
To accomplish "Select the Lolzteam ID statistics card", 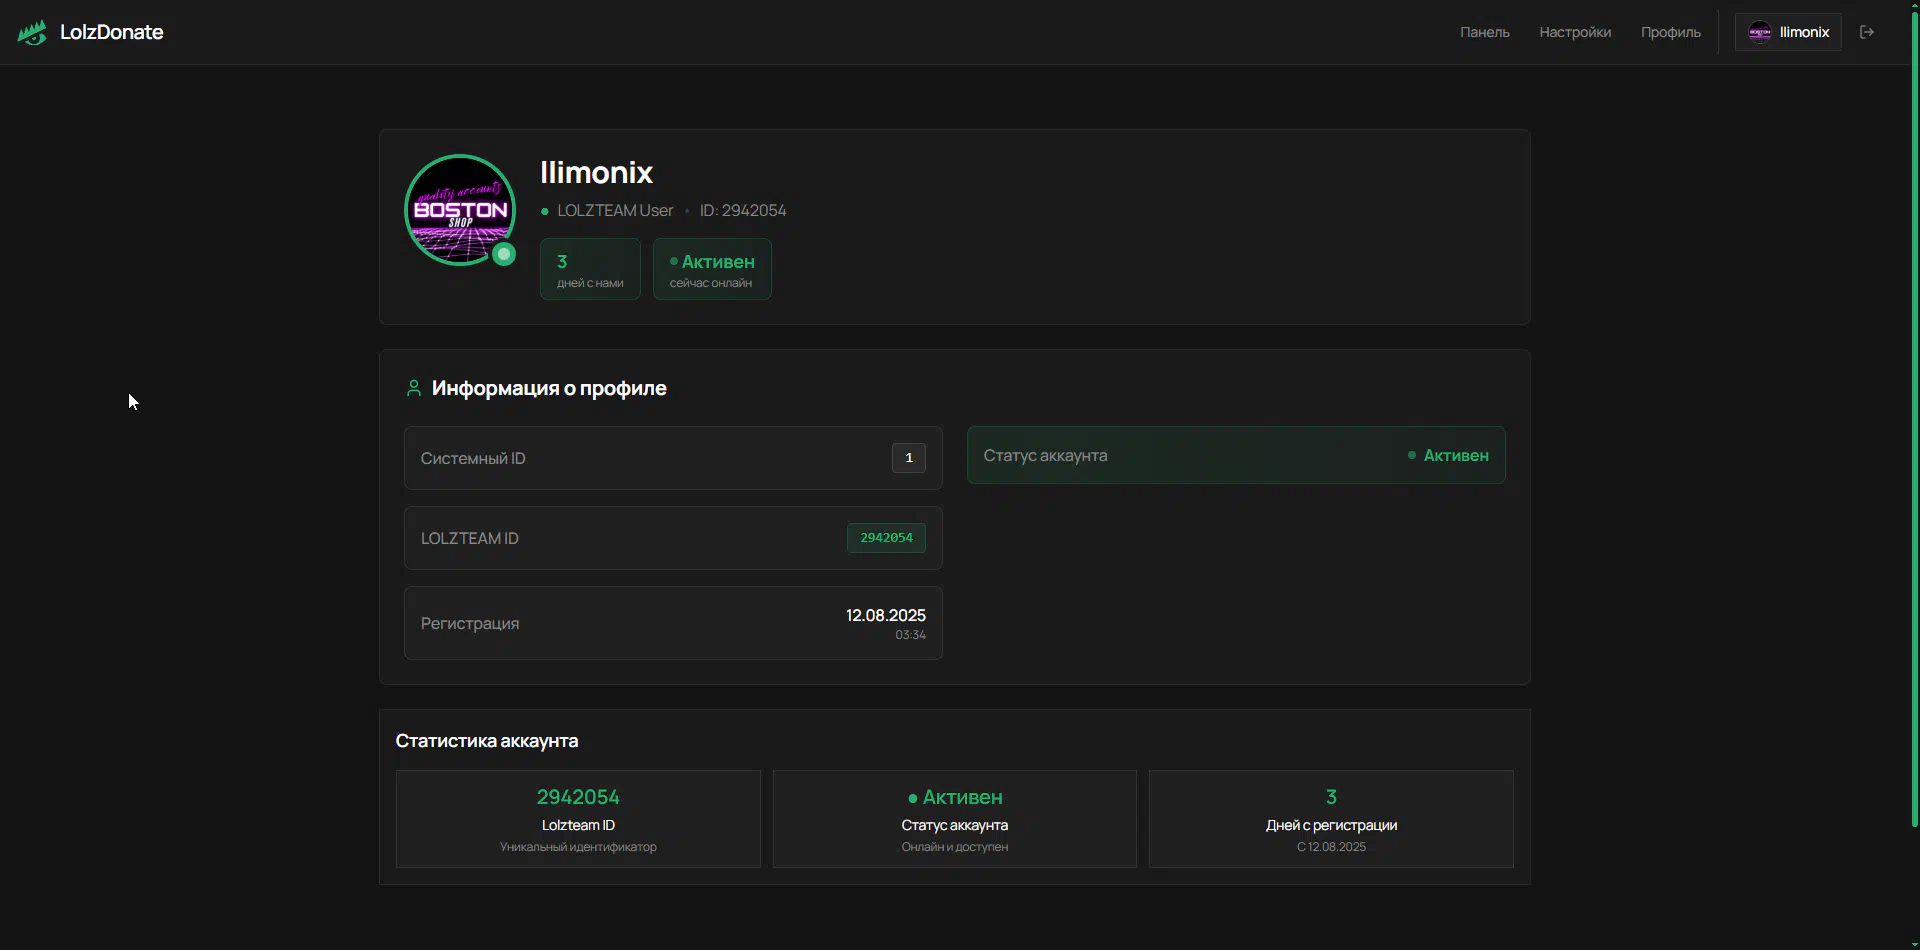I will [578, 818].
